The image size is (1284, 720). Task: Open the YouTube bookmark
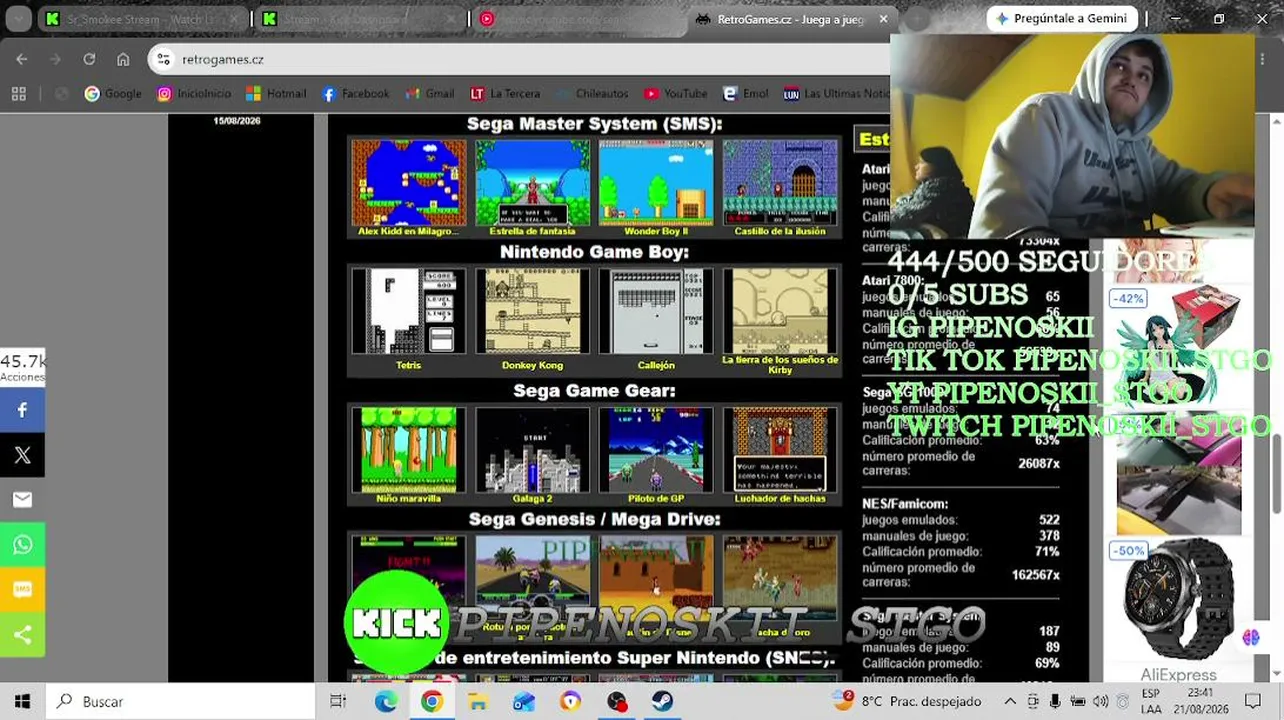pos(676,94)
